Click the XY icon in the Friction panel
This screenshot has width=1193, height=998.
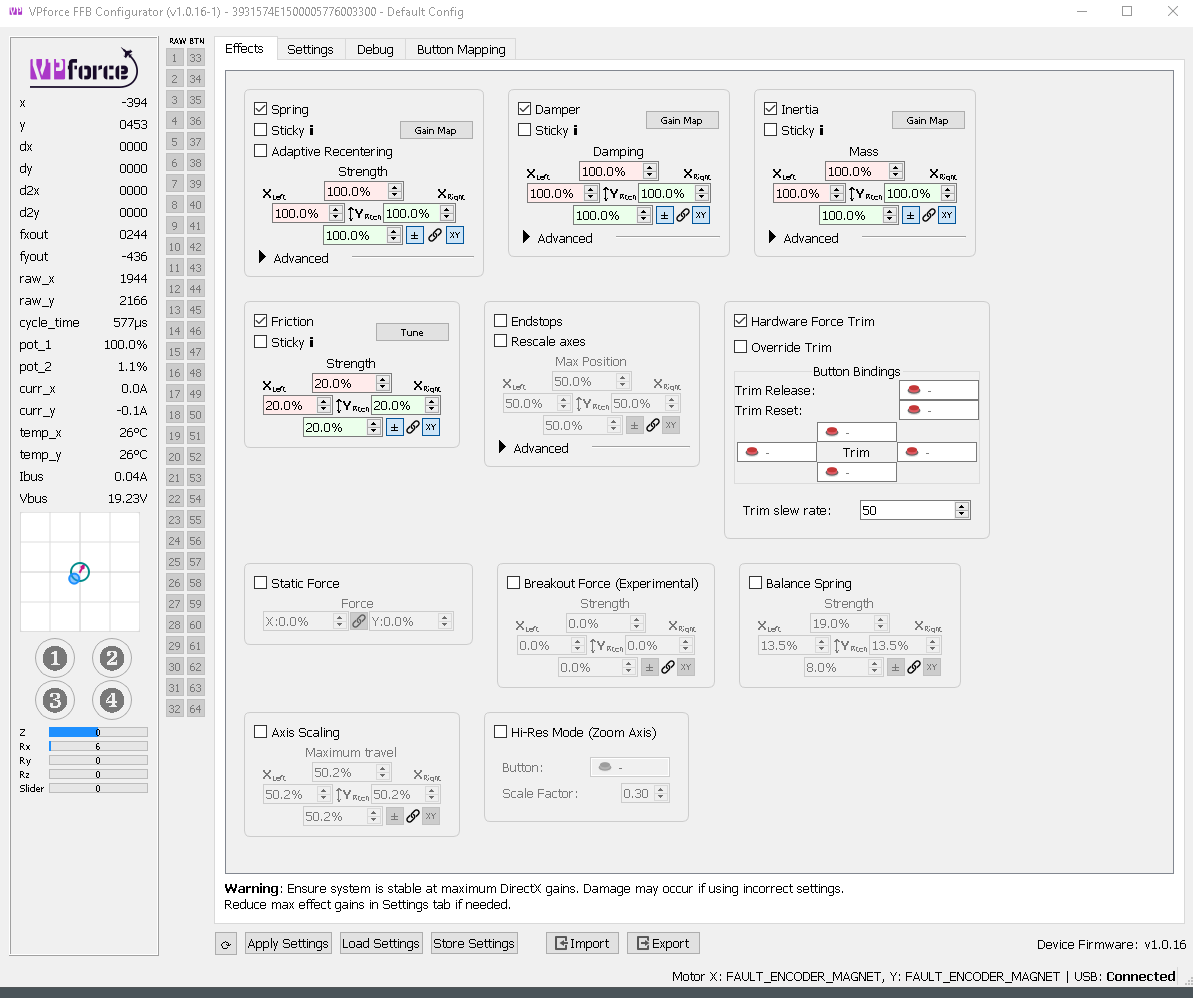click(x=430, y=427)
